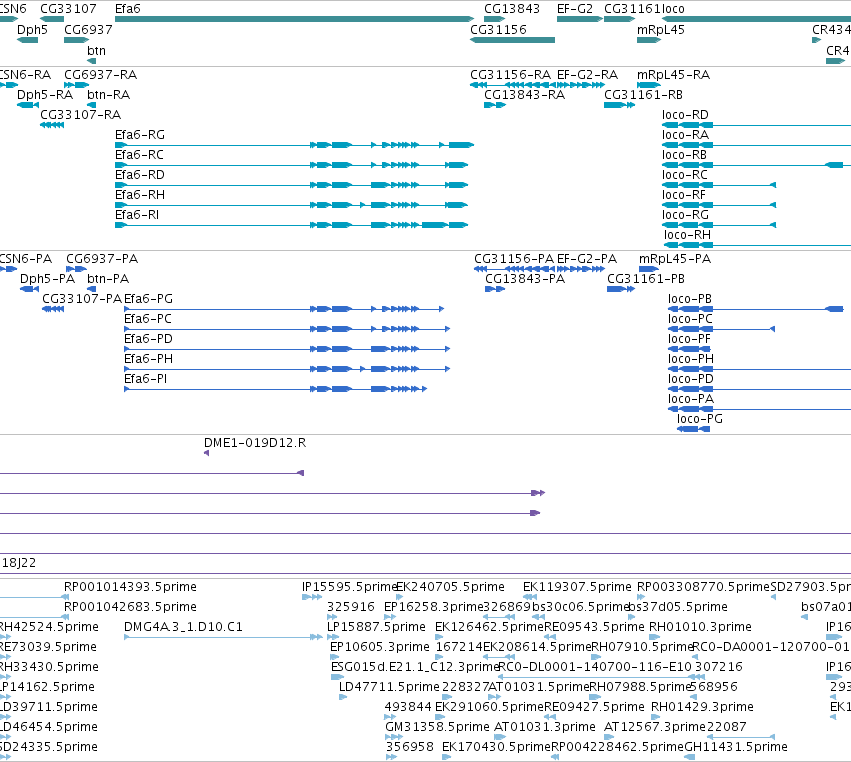Click transcript loco-RB label
The image size is (851, 762).
point(684,155)
